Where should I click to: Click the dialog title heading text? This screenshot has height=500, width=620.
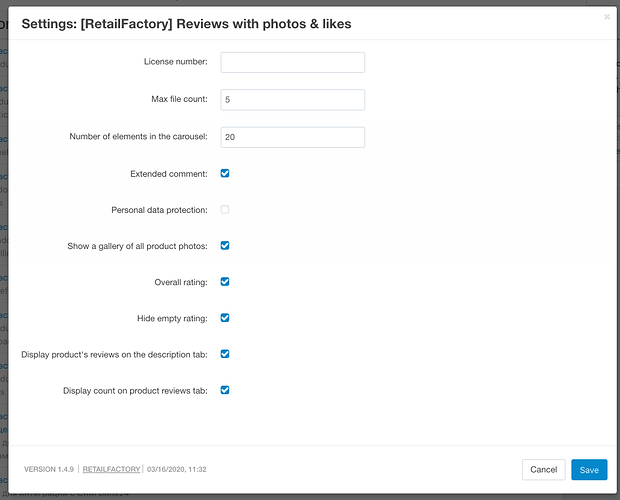(x=186, y=24)
